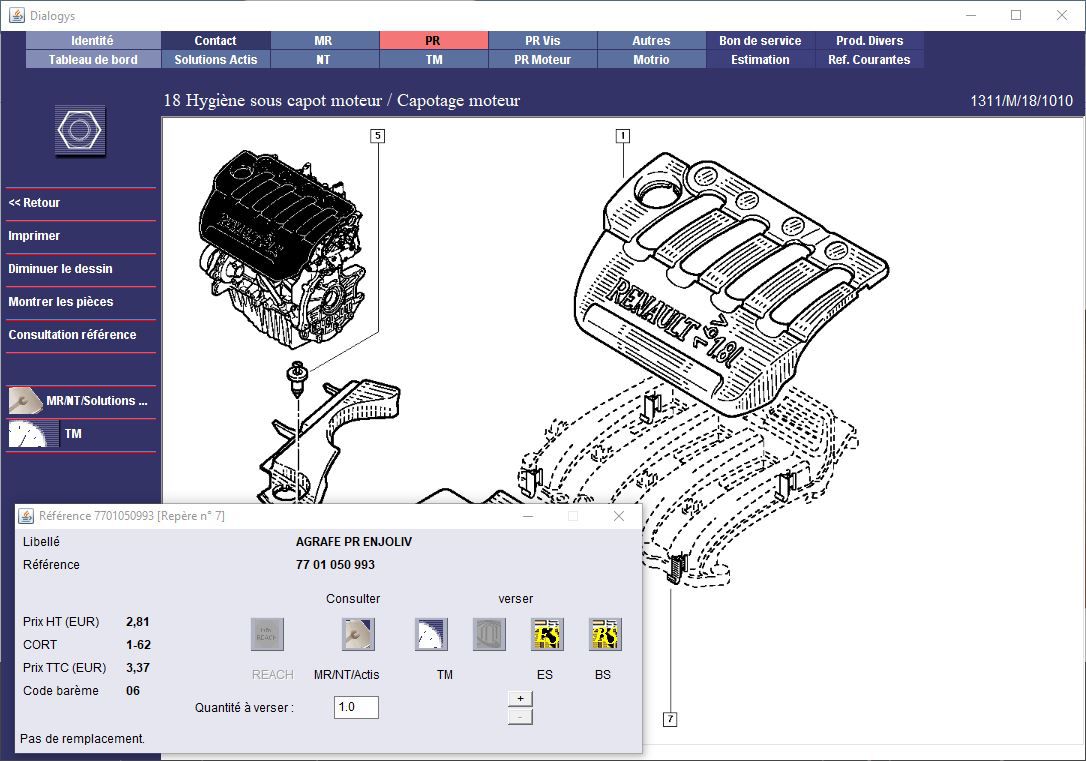
Task: Click heading Hygiène sous capot moteur
Action: (x=284, y=101)
